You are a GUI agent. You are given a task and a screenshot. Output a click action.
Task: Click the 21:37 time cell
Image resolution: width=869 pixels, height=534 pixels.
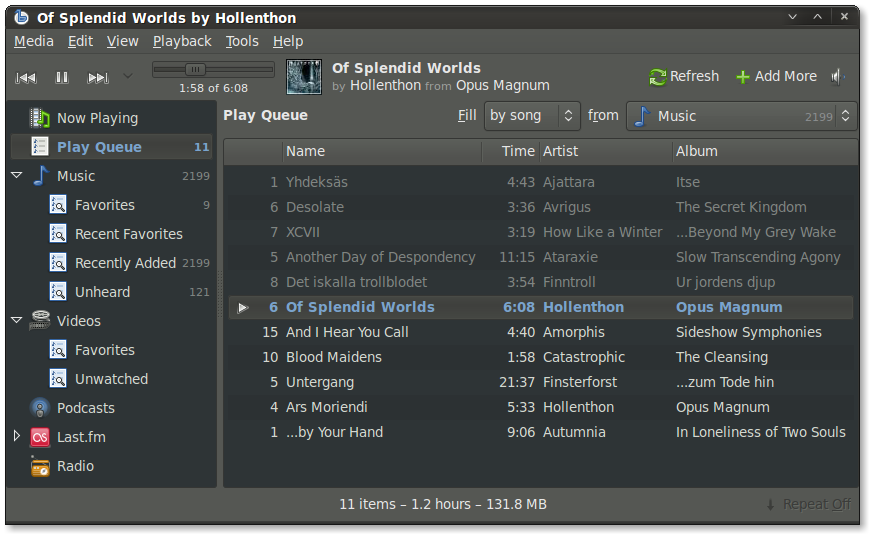[x=517, y=382]
